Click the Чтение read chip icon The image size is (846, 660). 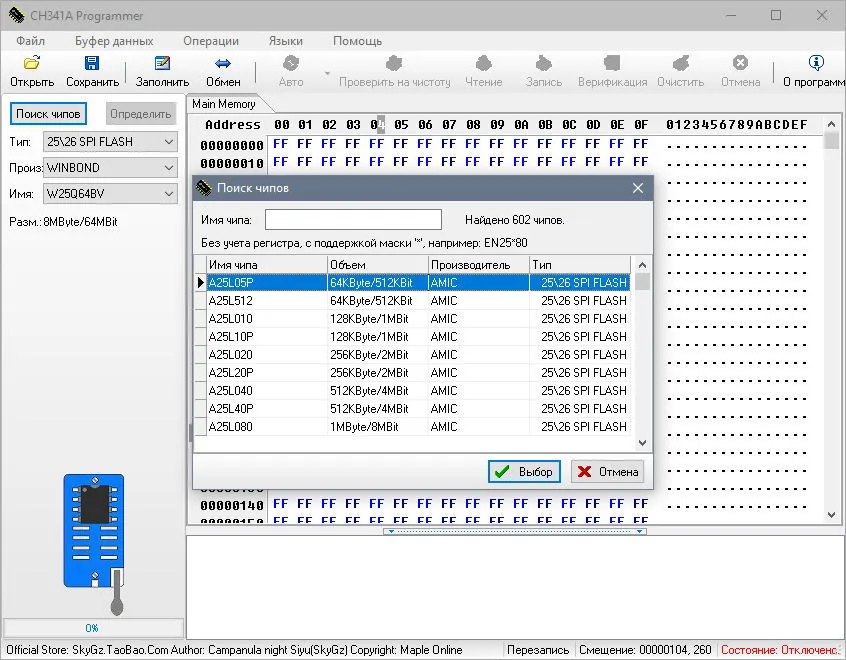pos(483,63)
